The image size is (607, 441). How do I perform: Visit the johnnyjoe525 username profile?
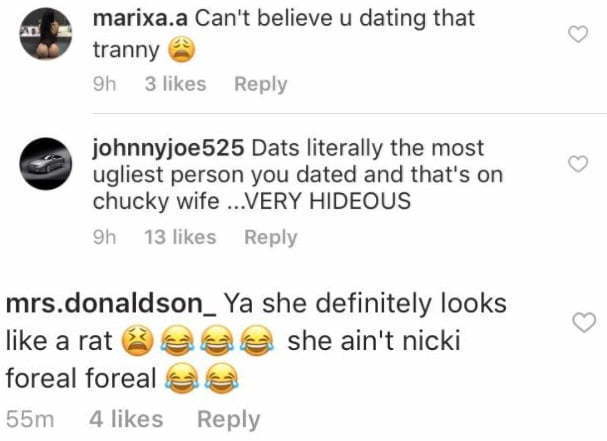tap(168, 149)
